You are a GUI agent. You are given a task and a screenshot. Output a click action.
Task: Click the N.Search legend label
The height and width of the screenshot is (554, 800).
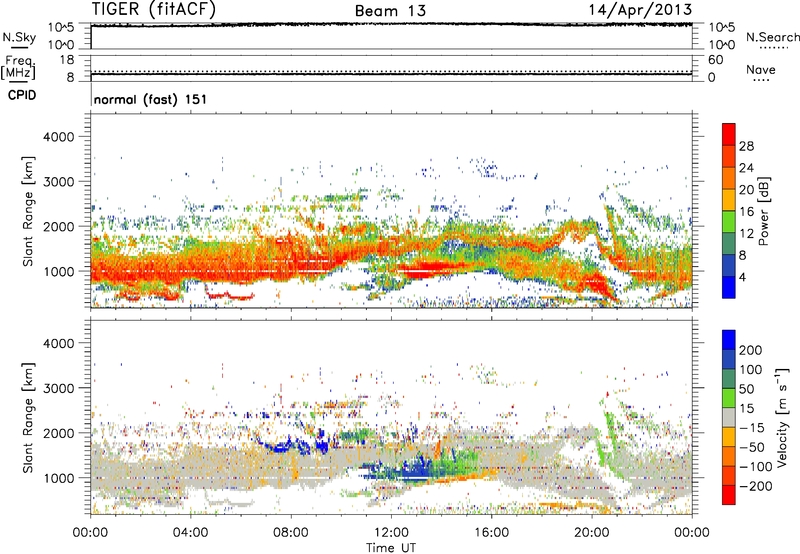(x=772, y=37)
